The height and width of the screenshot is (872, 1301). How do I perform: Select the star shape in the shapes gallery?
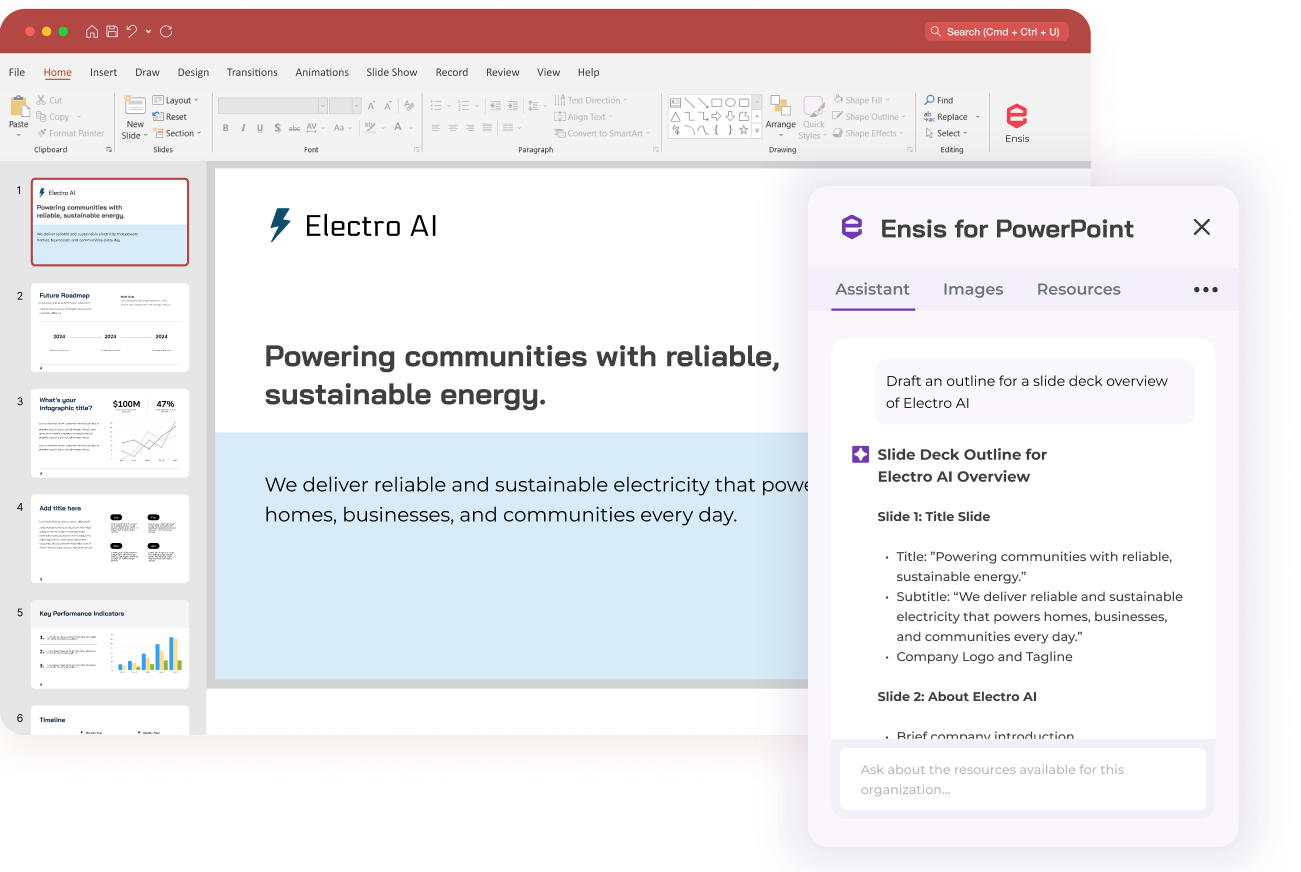(743, 130)
